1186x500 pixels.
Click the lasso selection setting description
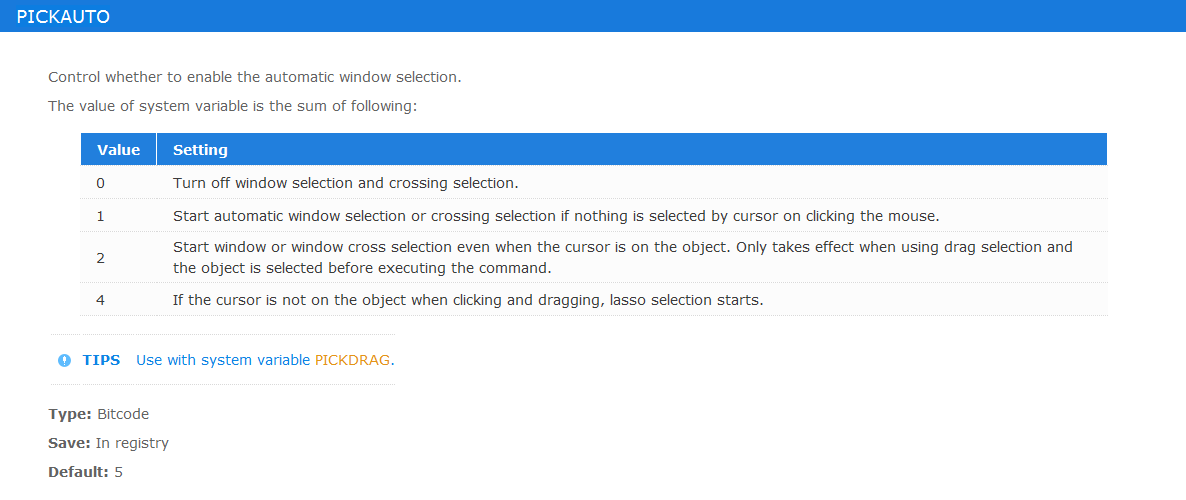tap(468, 300)
